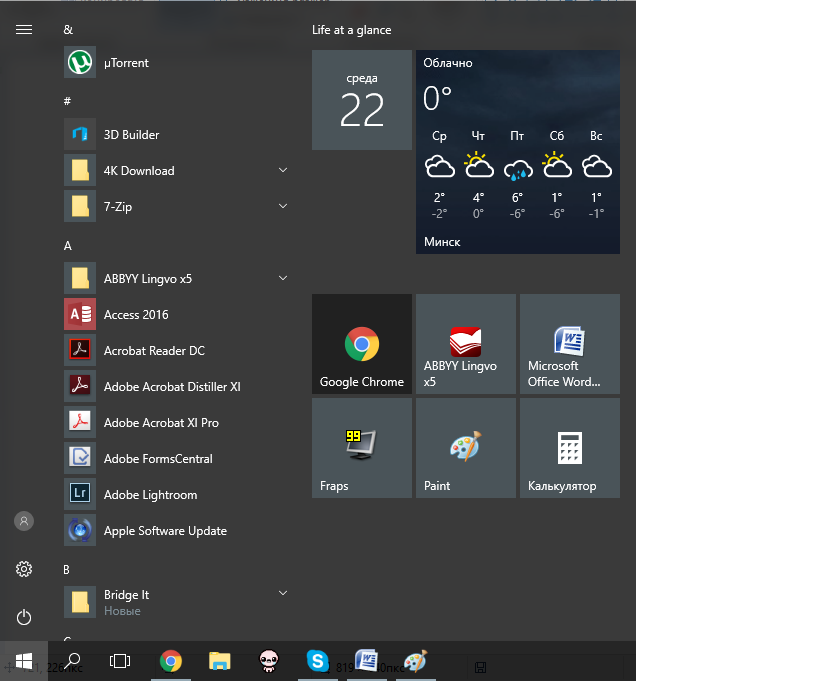The image size is (819, 681).
Task: Click the Google Chrome tile
Action: pyautogui.click(x=362, y=344)
